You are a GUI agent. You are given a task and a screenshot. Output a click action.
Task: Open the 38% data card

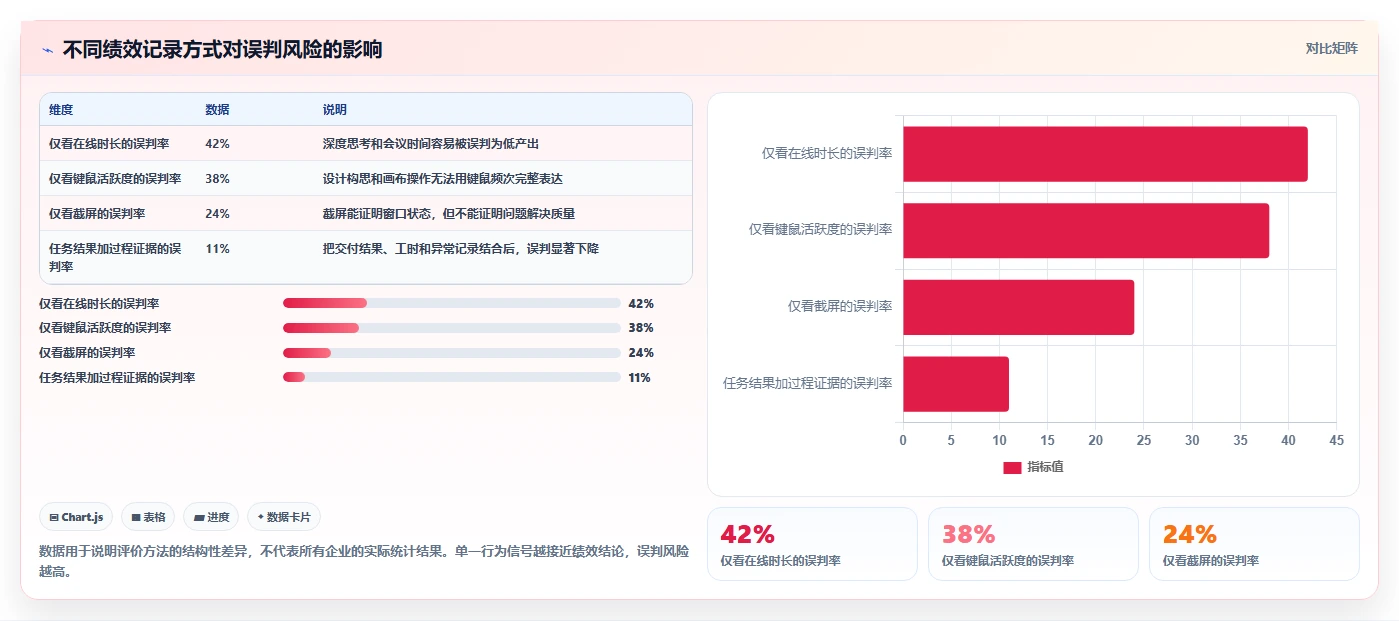click(x=1033, y=544)
